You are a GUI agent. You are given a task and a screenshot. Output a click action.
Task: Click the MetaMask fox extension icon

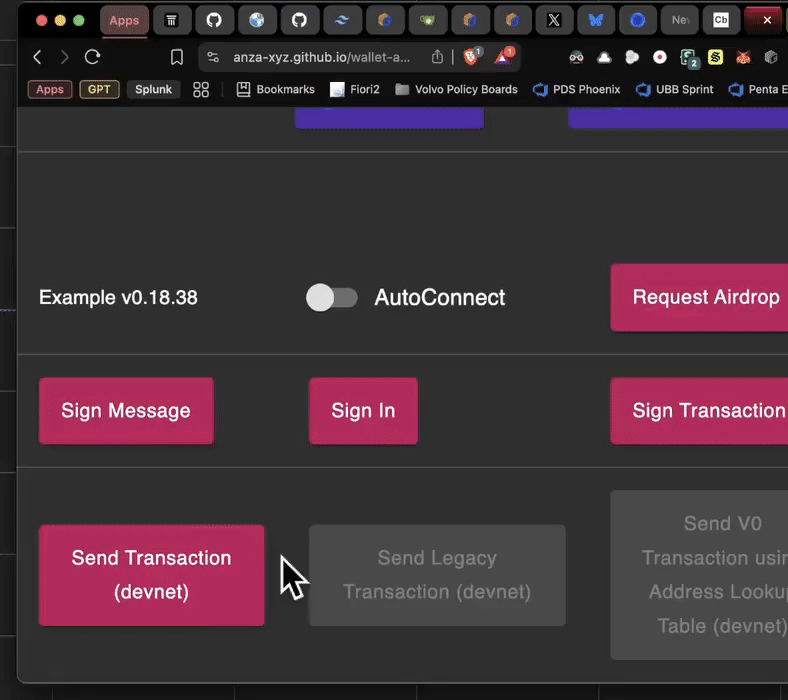pos(743,57)
